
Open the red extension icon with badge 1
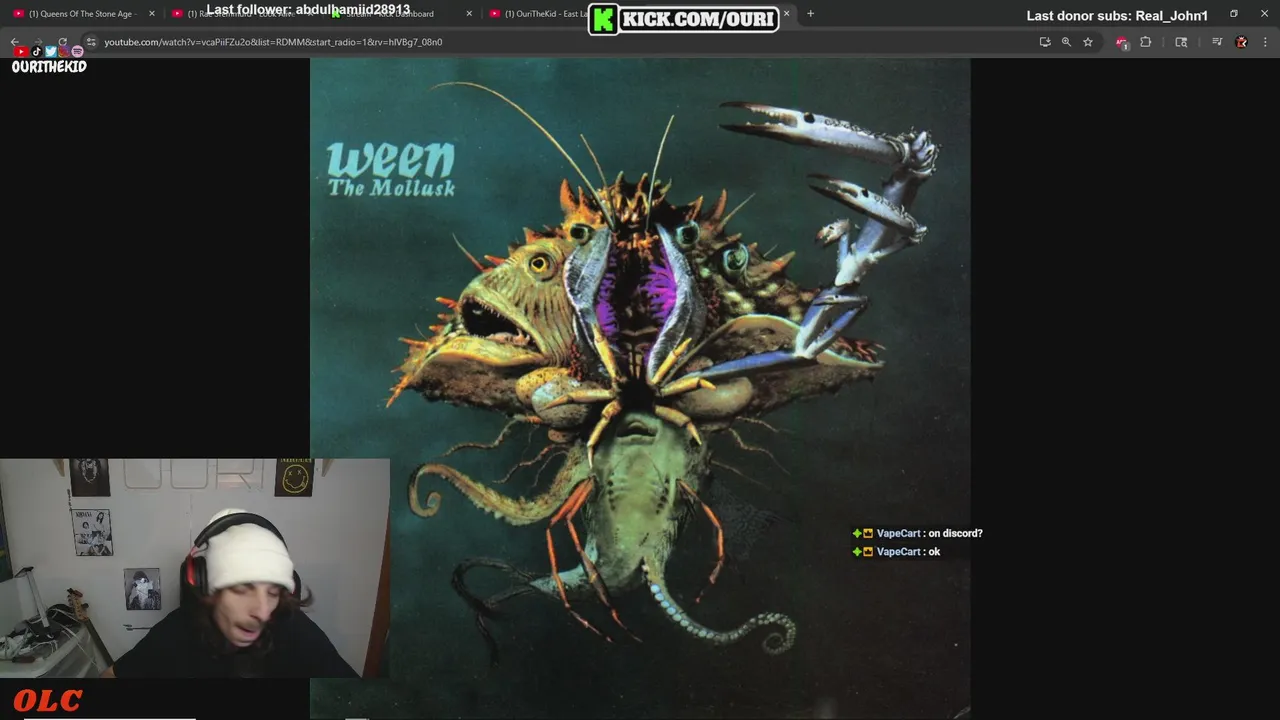[x=1122, y=42]
